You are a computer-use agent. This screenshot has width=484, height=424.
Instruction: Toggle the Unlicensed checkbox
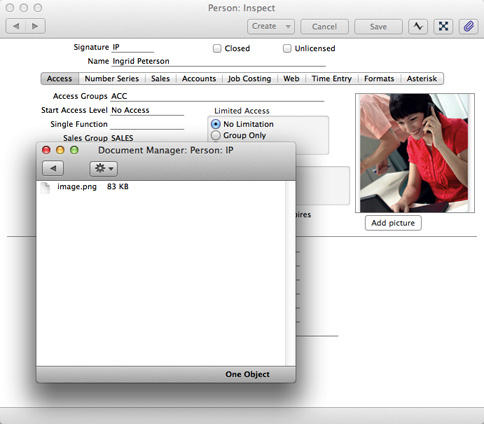click(x=287, y=49)
